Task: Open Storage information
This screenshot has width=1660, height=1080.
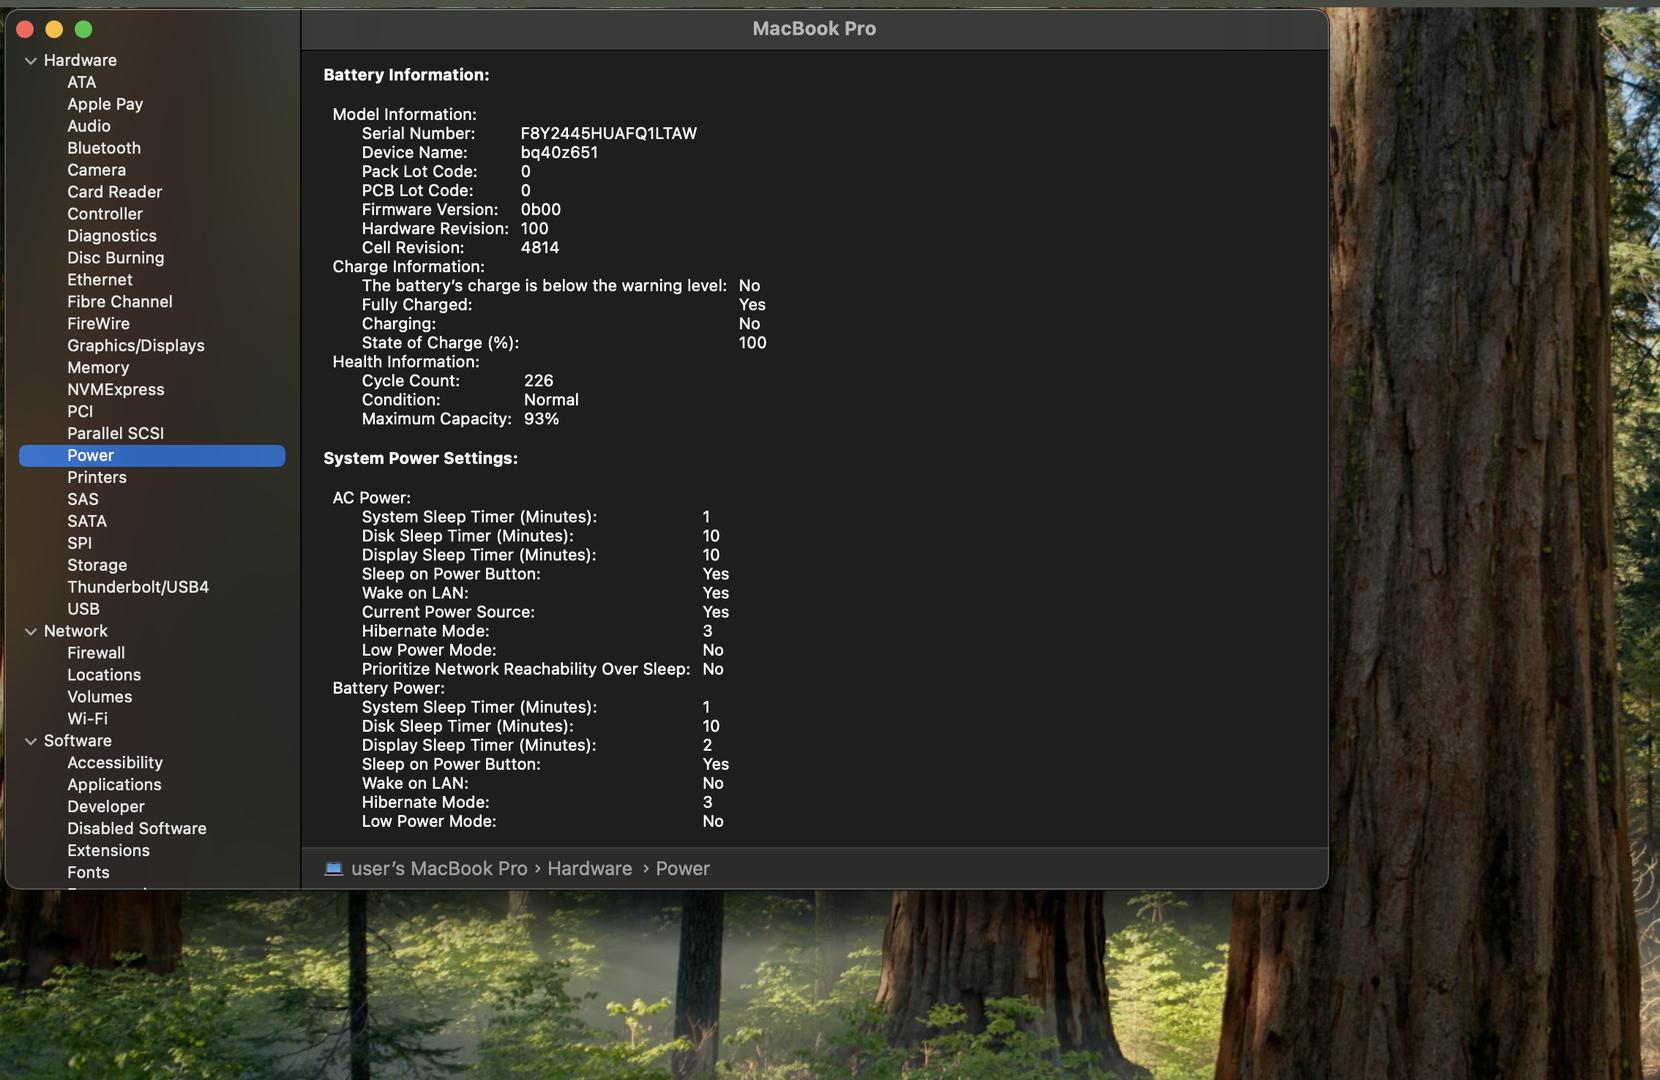Action: (97, 567)
